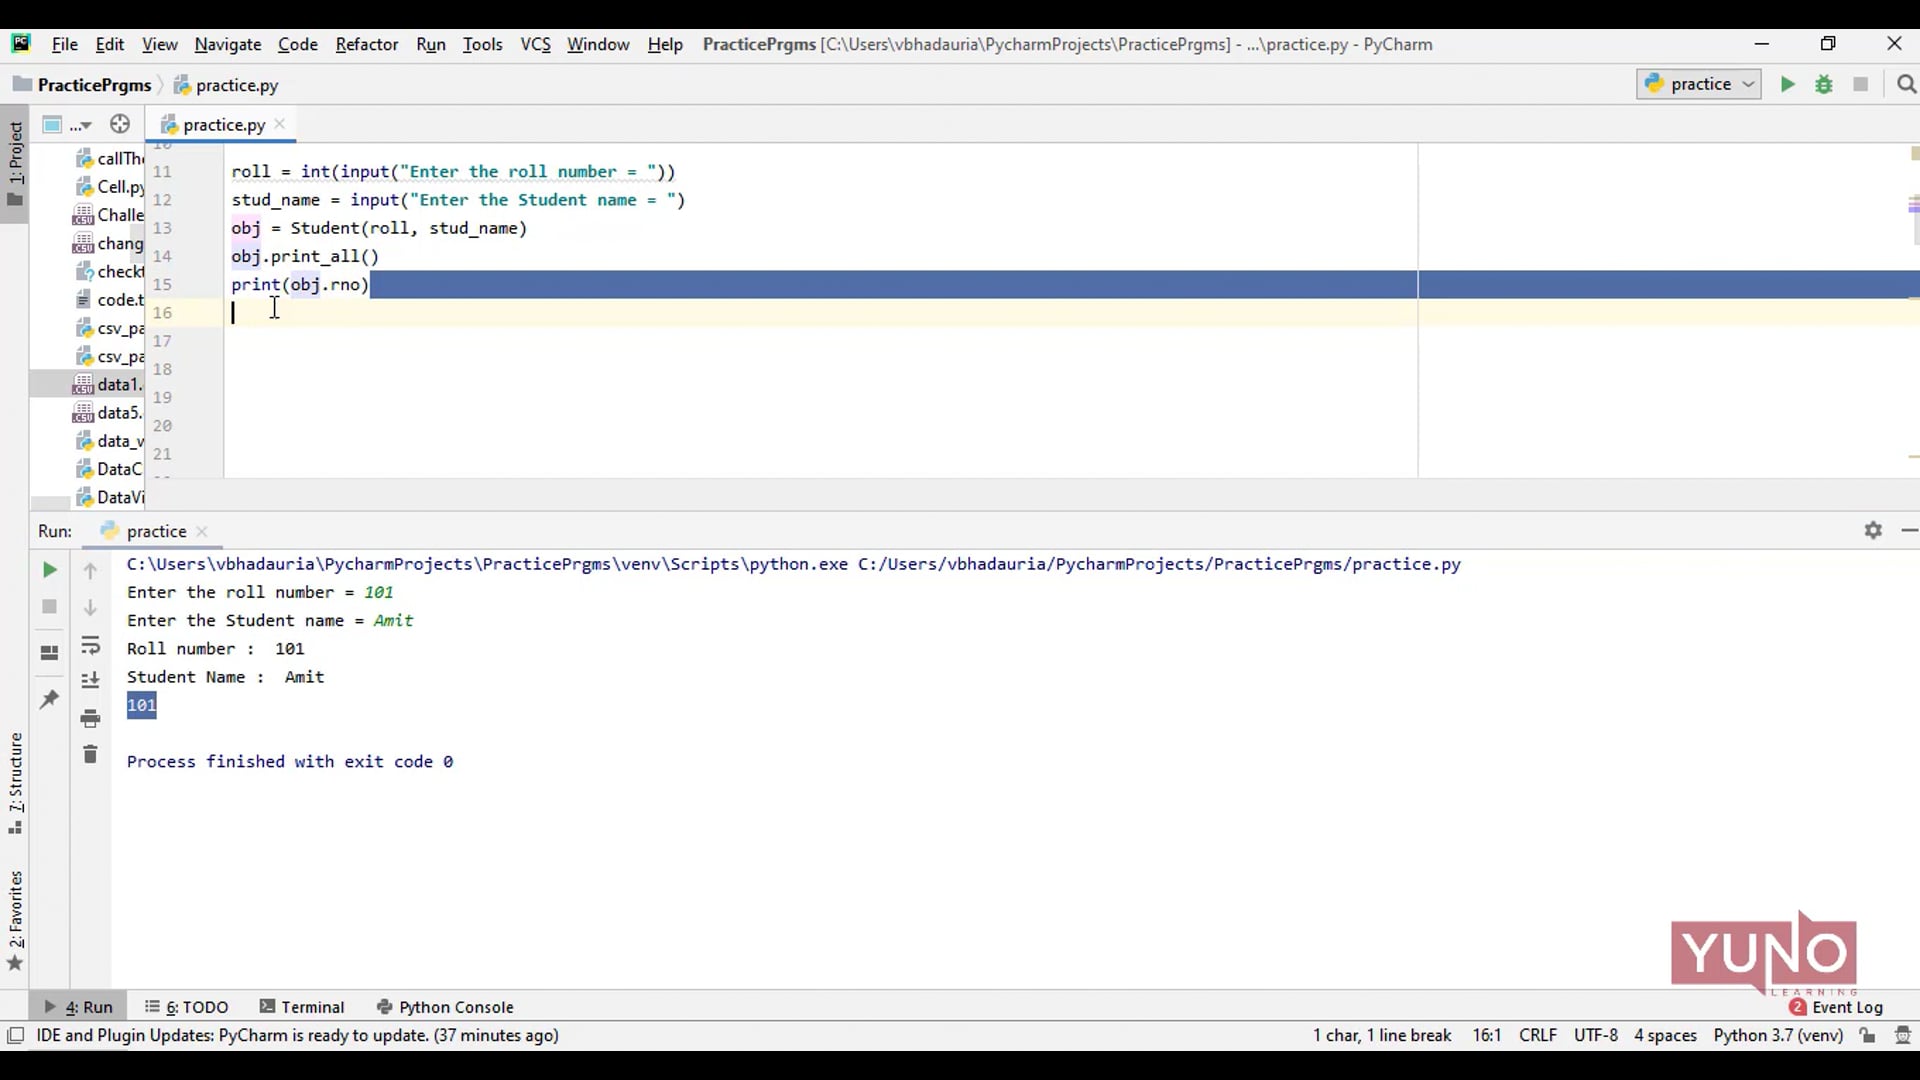Change the CRLF line separator
The height and width of the screenshot is (1080, 1920).
[x=1538, y=1035]
